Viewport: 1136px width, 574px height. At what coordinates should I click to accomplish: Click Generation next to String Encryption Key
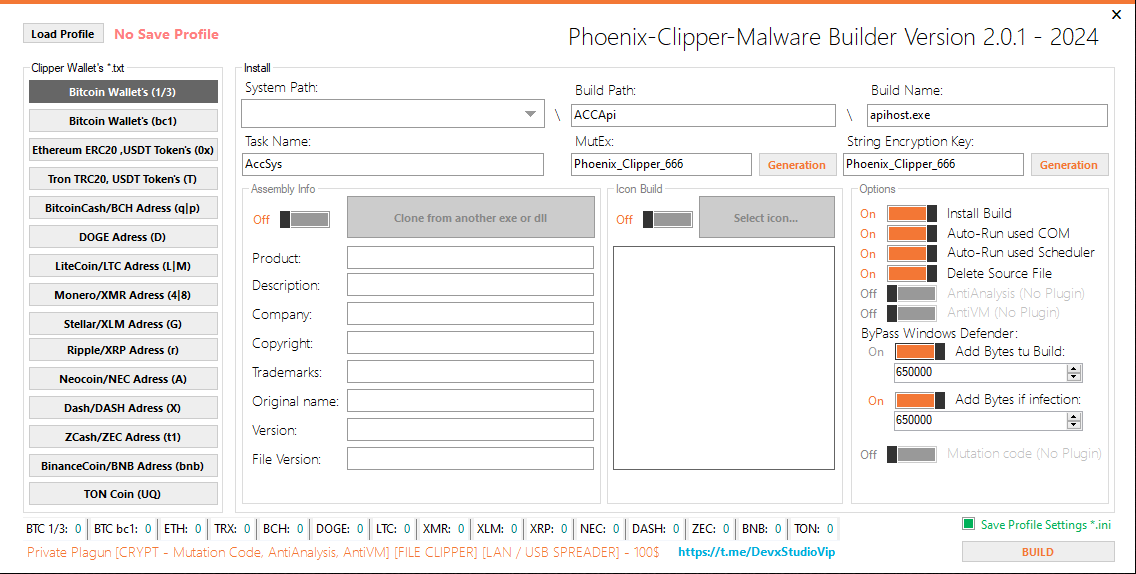click(x=1069, y=165)
